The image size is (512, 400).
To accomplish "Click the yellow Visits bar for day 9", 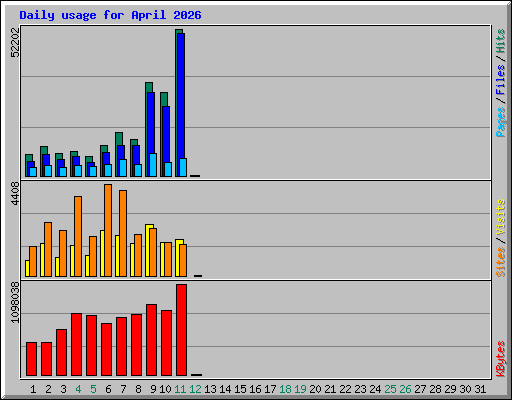I will coord(148,250).
